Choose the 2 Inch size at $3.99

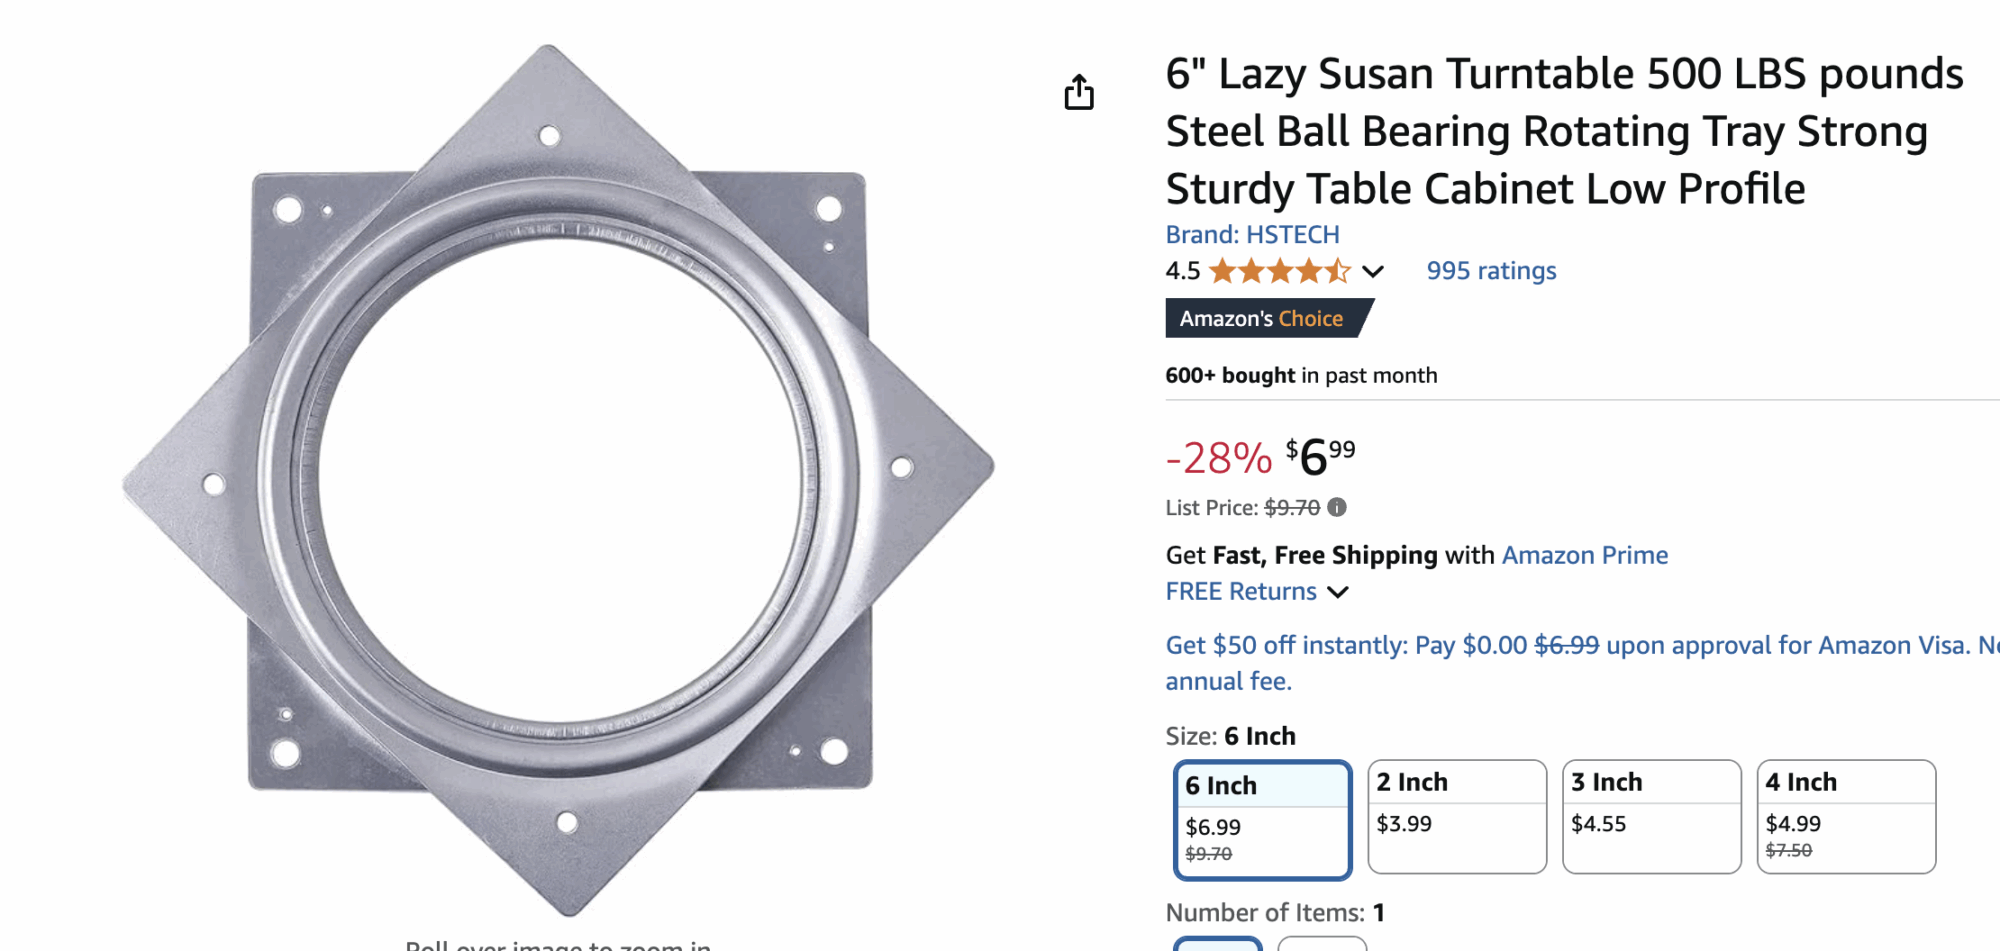pyautogui.click(x=1457, y=816)
